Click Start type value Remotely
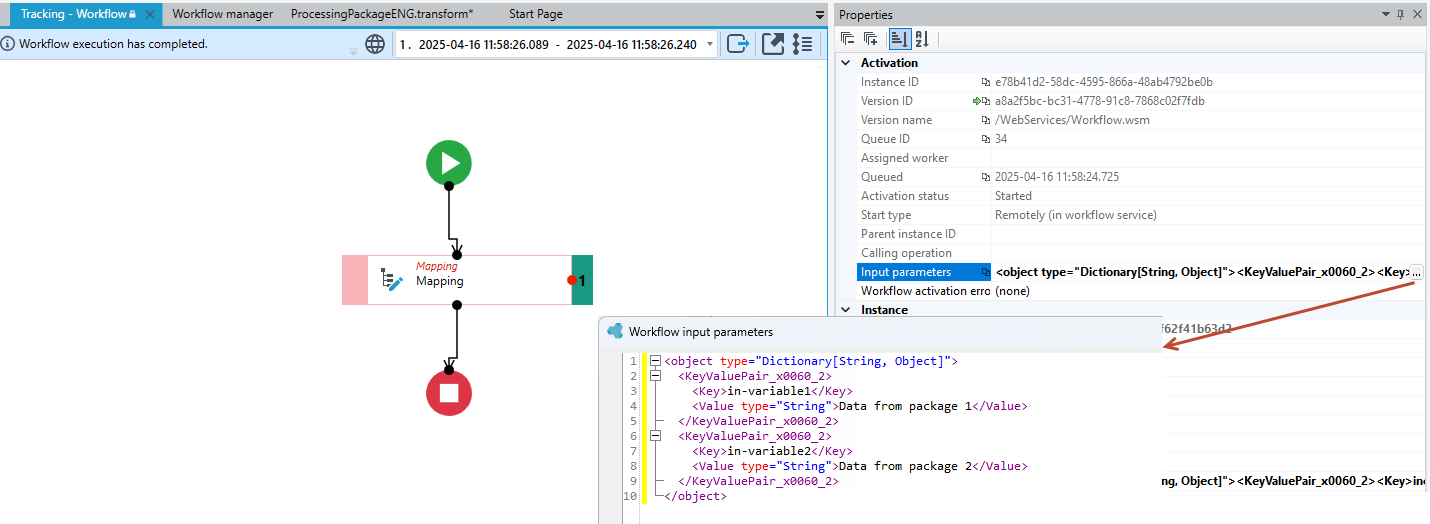1430x524 pixels. (1076, 215)
